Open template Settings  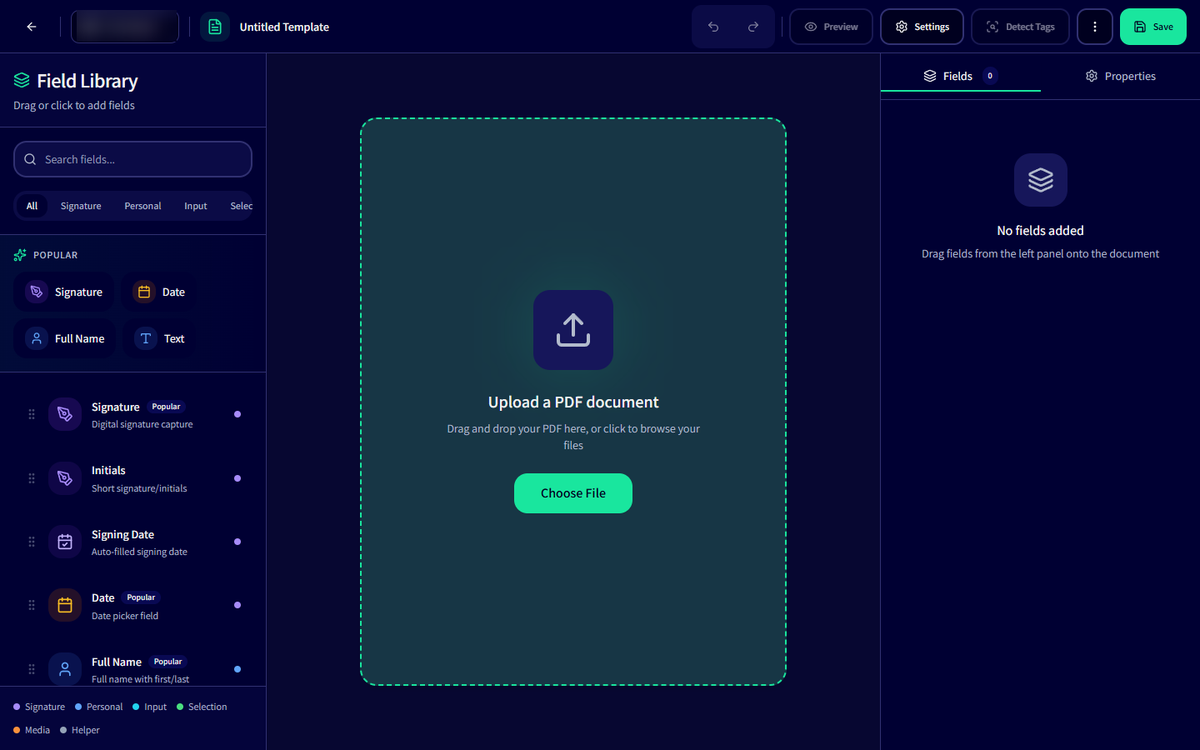(922, 27)
